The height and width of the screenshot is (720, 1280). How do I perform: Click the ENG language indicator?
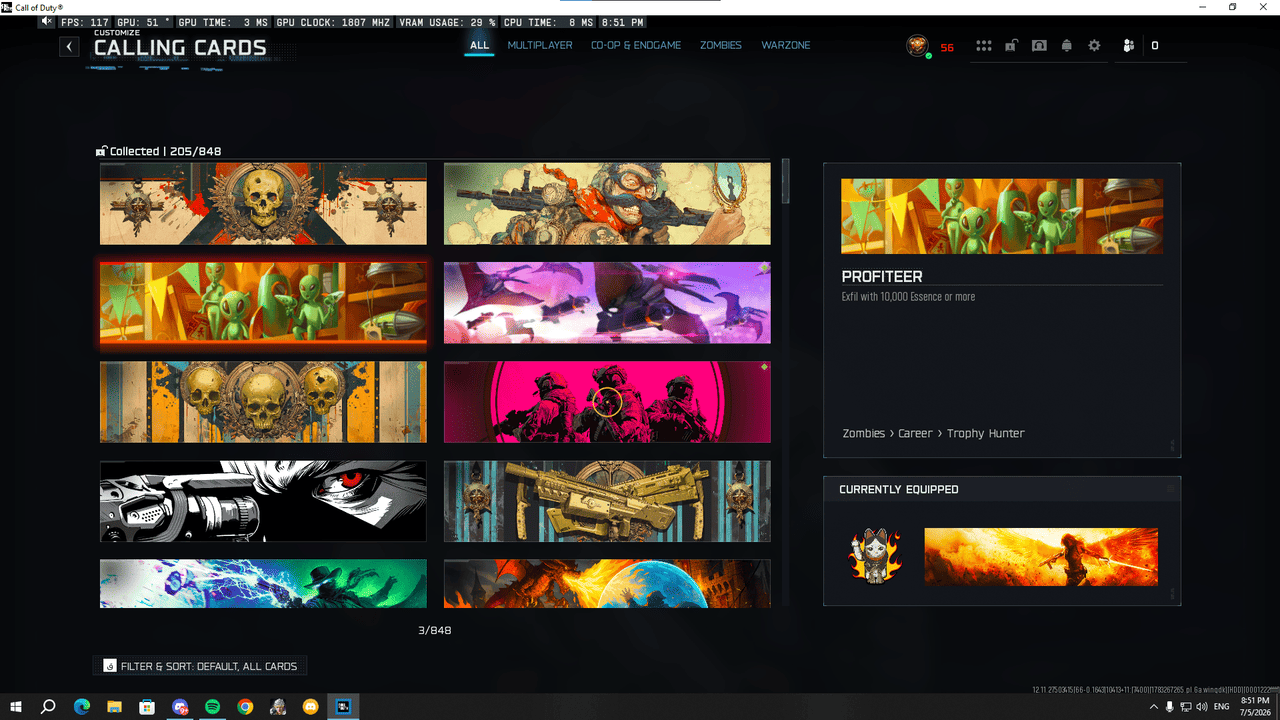(1222, 707)
